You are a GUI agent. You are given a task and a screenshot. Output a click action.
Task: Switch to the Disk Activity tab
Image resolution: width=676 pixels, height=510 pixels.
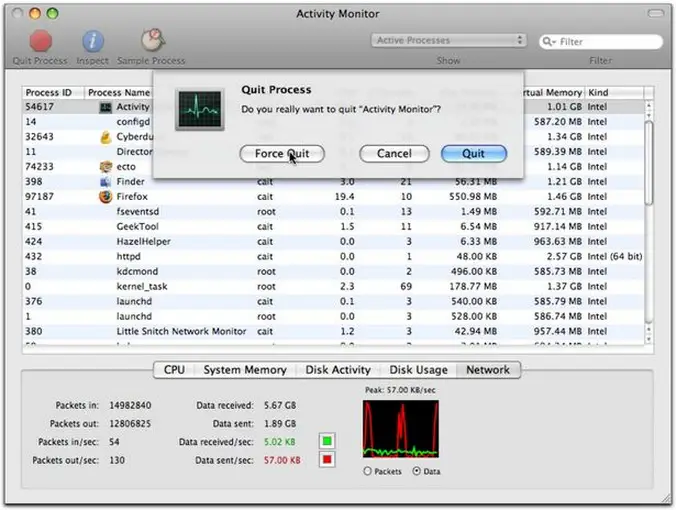point(338,370)
